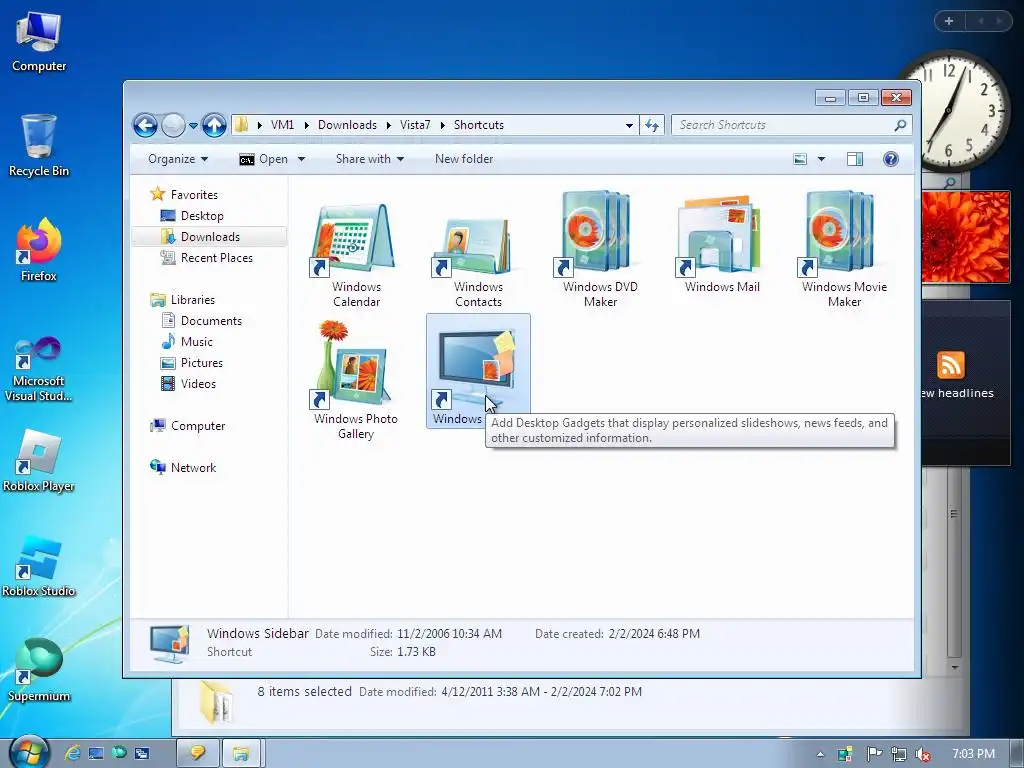Screen dimensions: 1024x768
Task: Open the Music library
Action: (197, 342)
